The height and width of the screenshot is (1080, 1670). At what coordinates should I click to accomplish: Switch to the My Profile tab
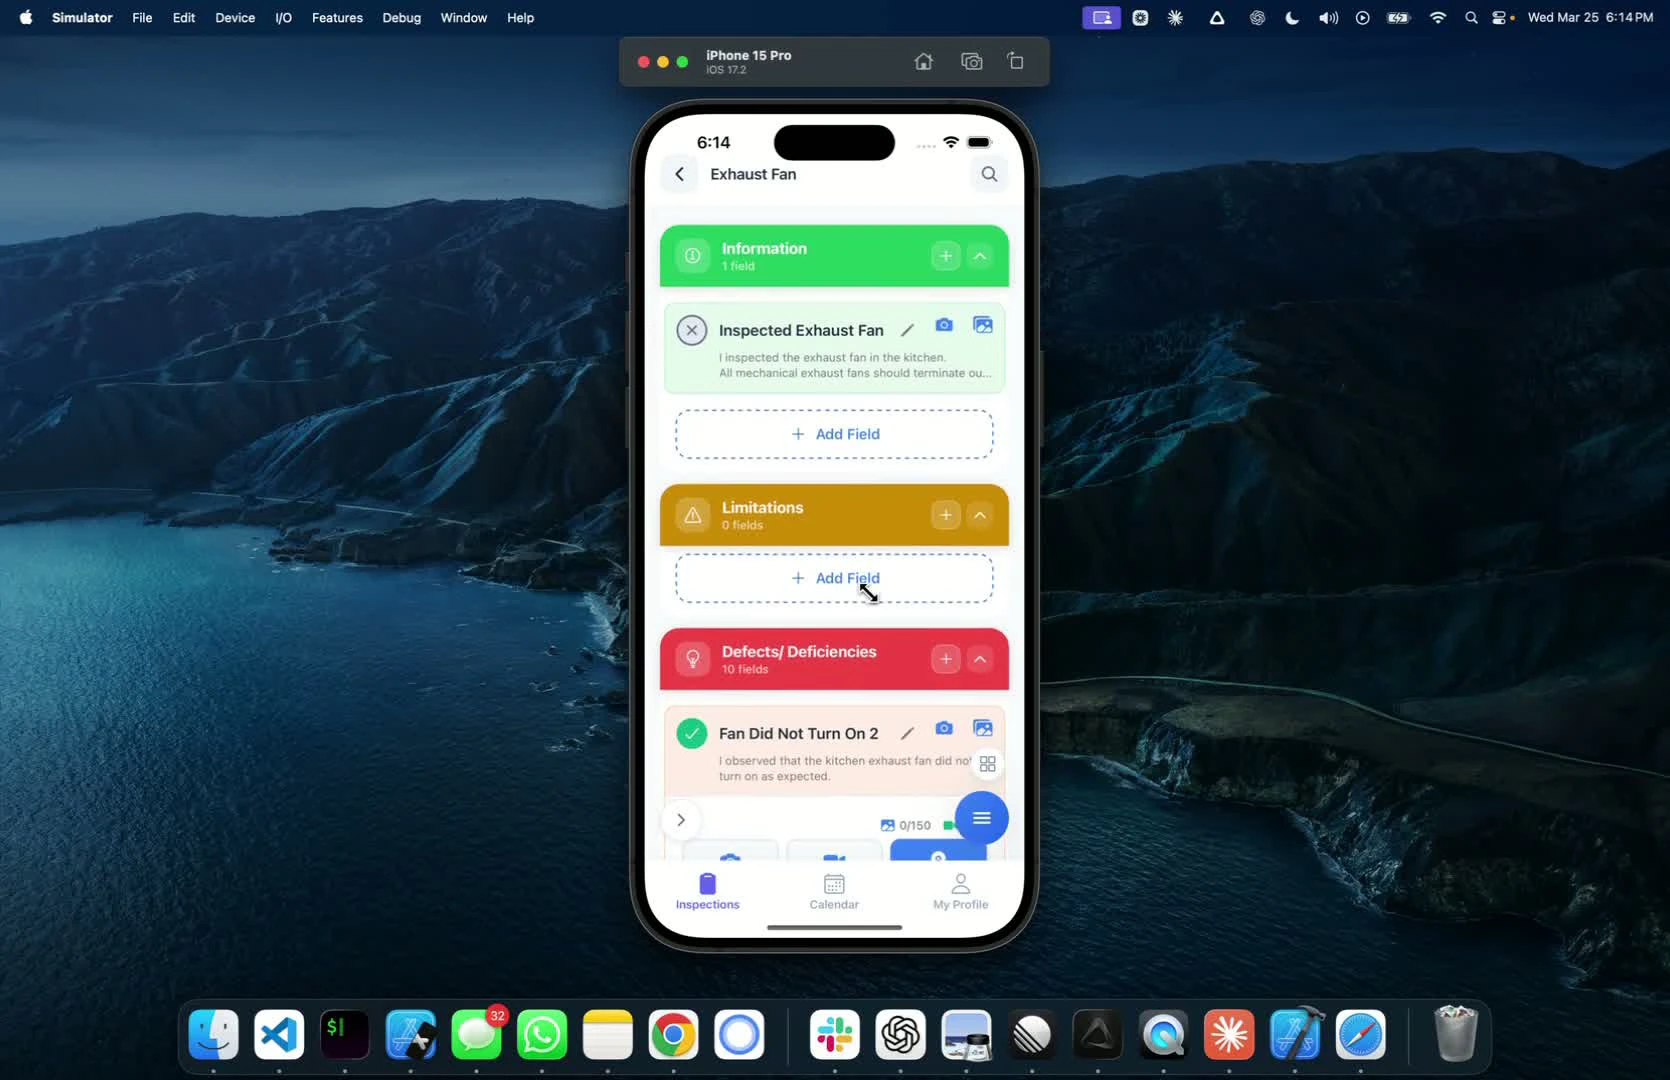[x=960, y=891]
